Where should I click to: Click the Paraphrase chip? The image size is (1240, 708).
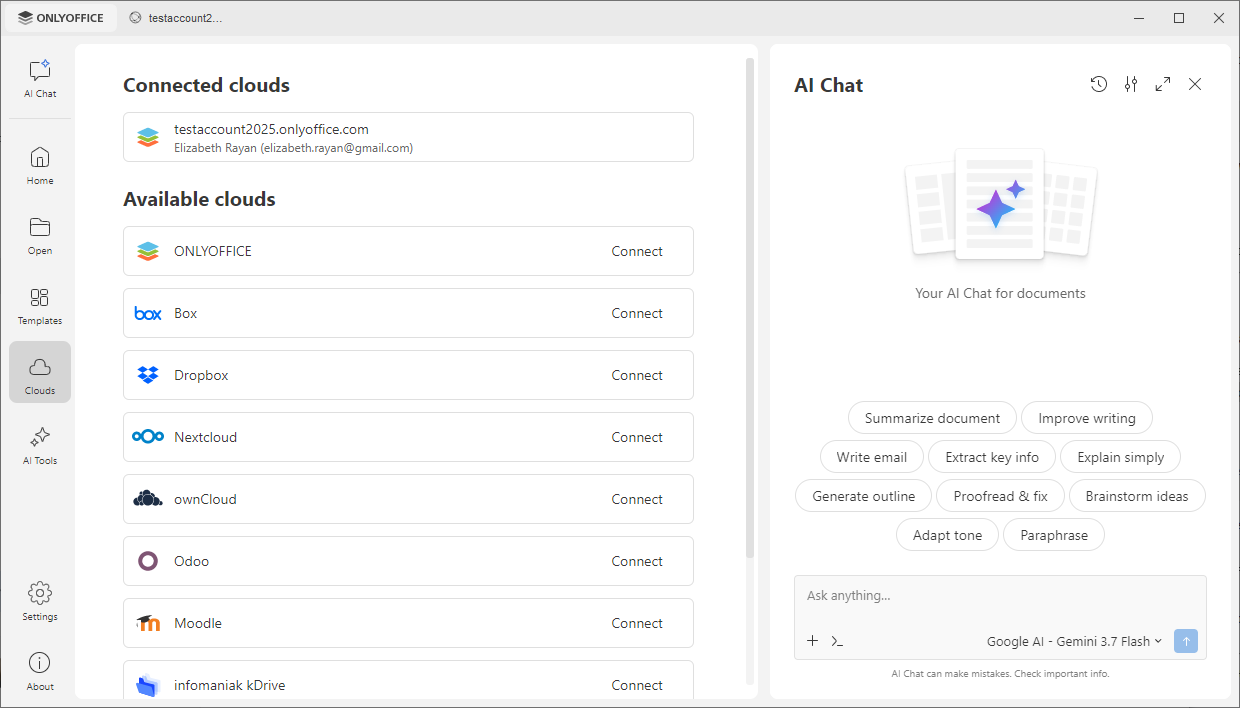(1054, 535)
